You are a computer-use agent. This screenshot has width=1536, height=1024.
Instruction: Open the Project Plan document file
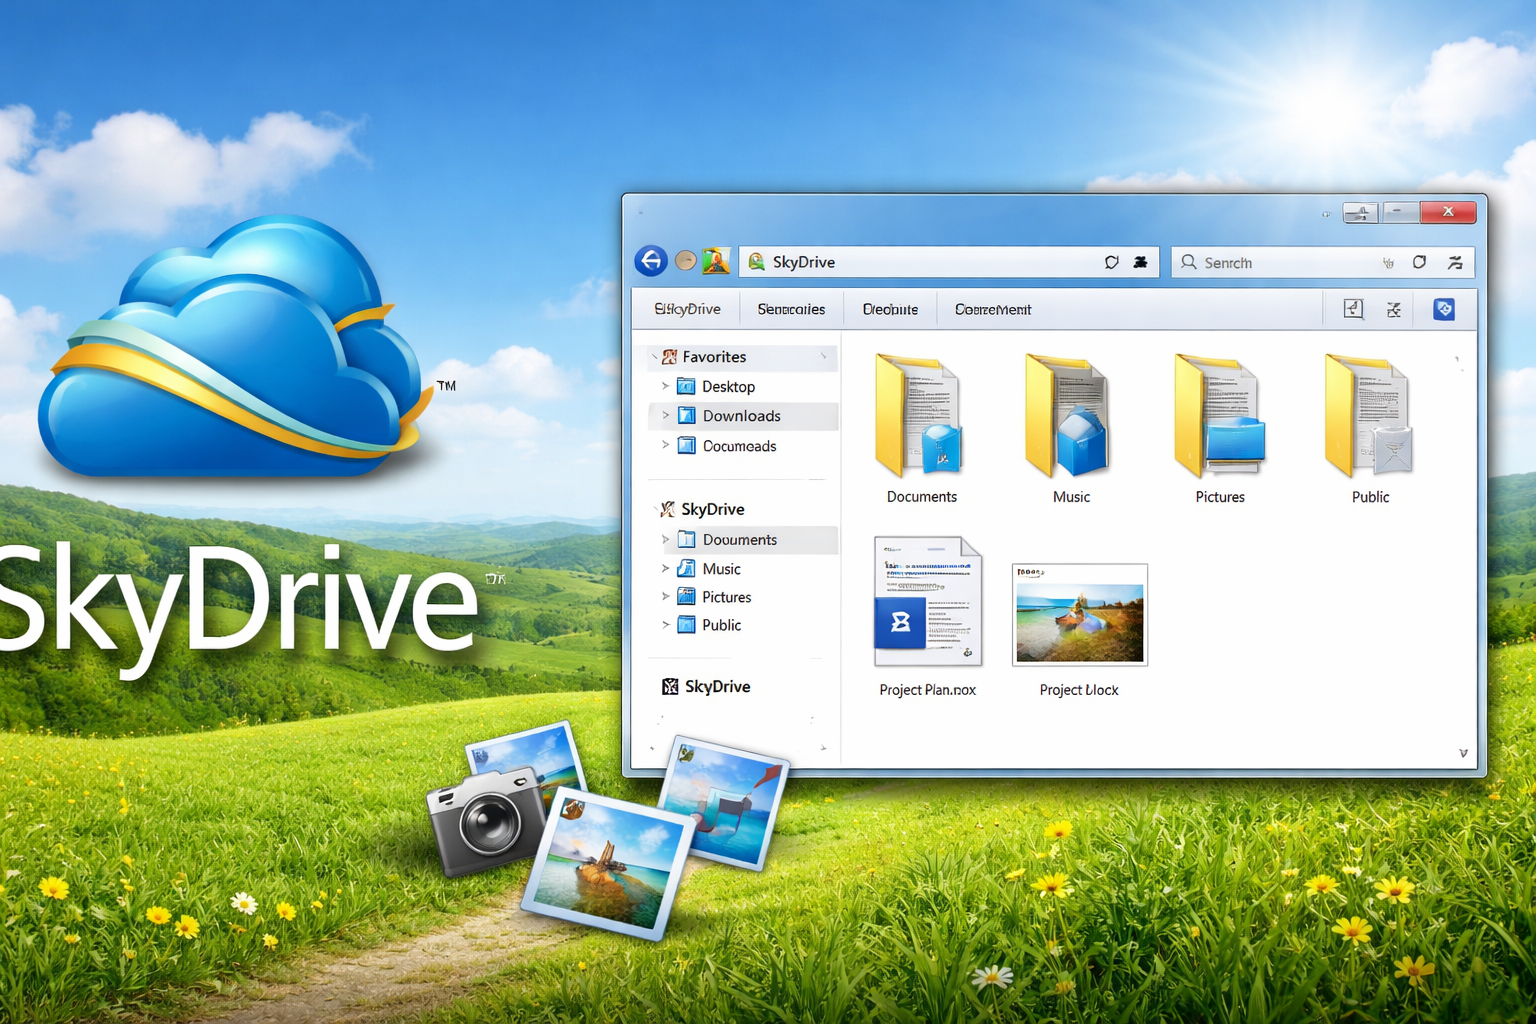[927, 603]
